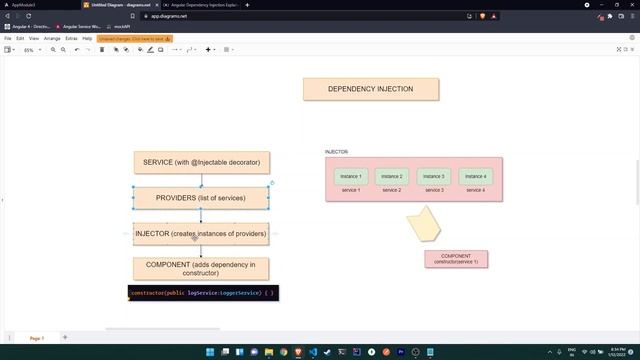The height and width of the screenshot is (360, 640).
Task: Delete selected shape with trash icon
Action: tap(102, 50)
